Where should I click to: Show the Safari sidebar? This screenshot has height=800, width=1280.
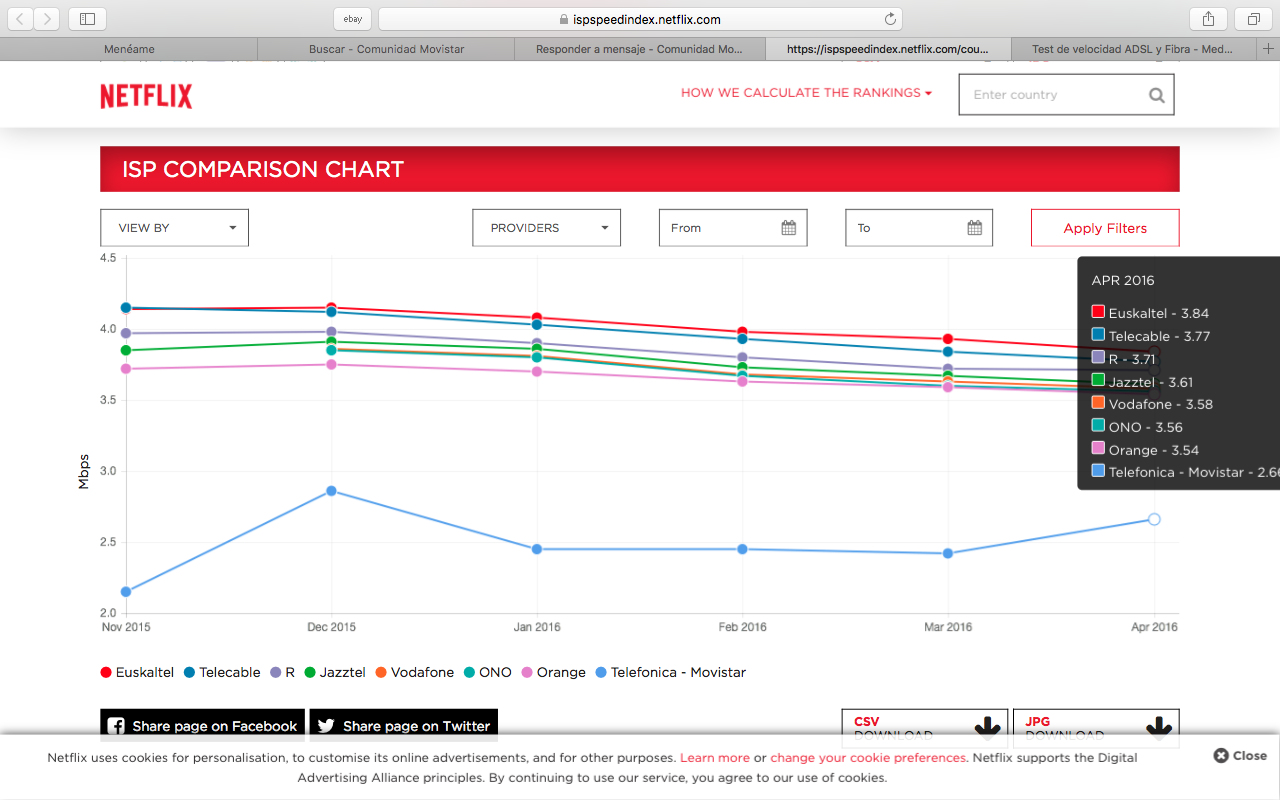[88, 19]
